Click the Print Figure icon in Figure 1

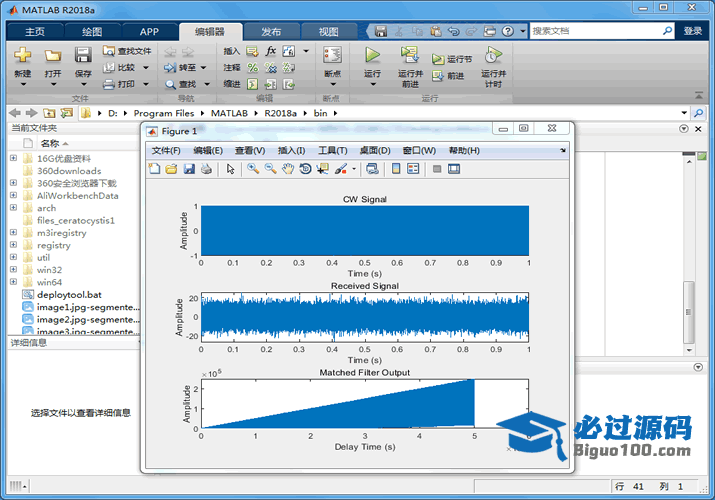coord(206,169)
